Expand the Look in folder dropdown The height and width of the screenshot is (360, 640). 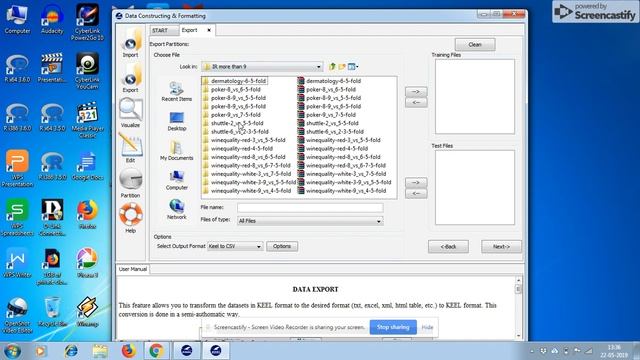[318, 67]
